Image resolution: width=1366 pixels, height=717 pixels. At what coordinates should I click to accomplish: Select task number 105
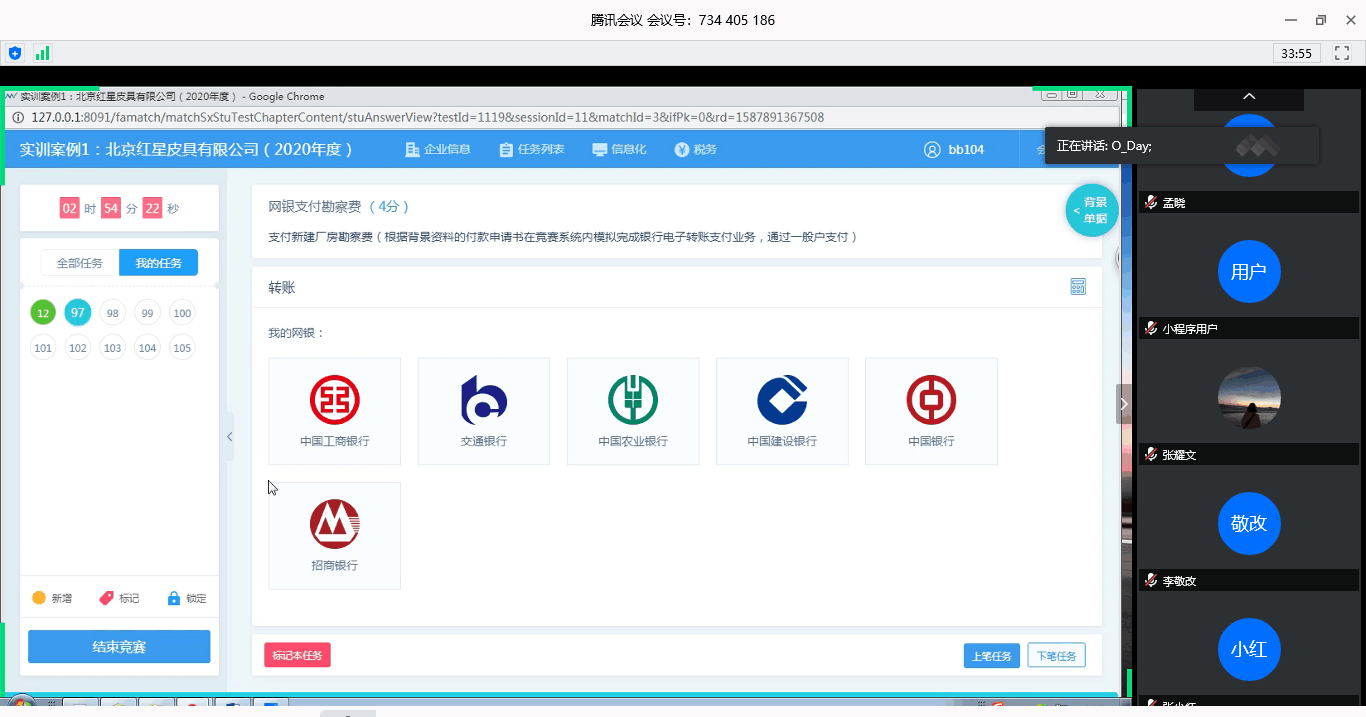182,348
